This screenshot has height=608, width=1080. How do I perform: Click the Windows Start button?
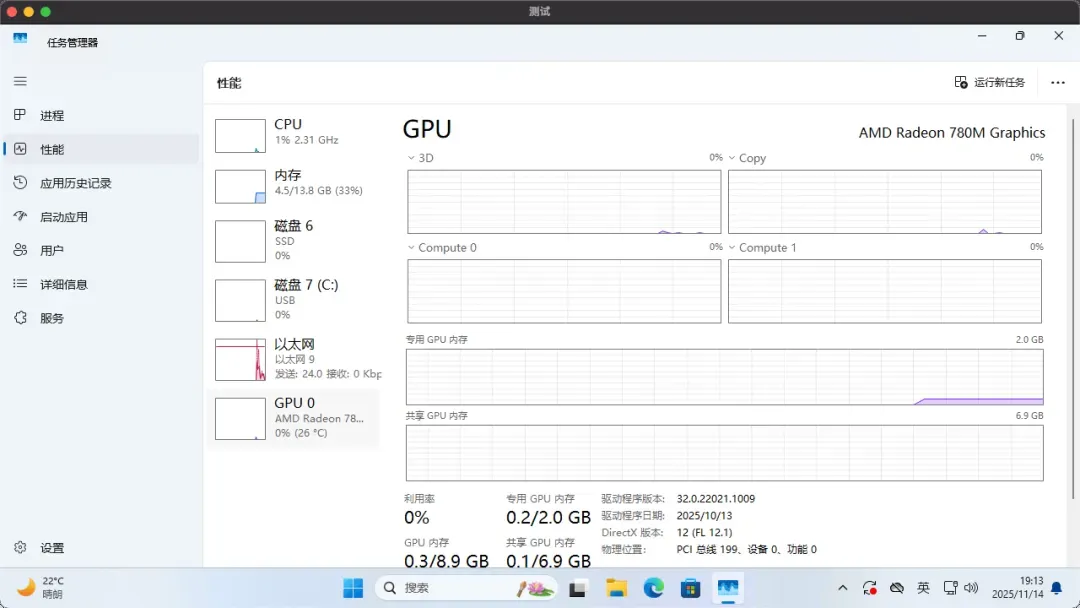pyautogui.click(x=353, y=588)
